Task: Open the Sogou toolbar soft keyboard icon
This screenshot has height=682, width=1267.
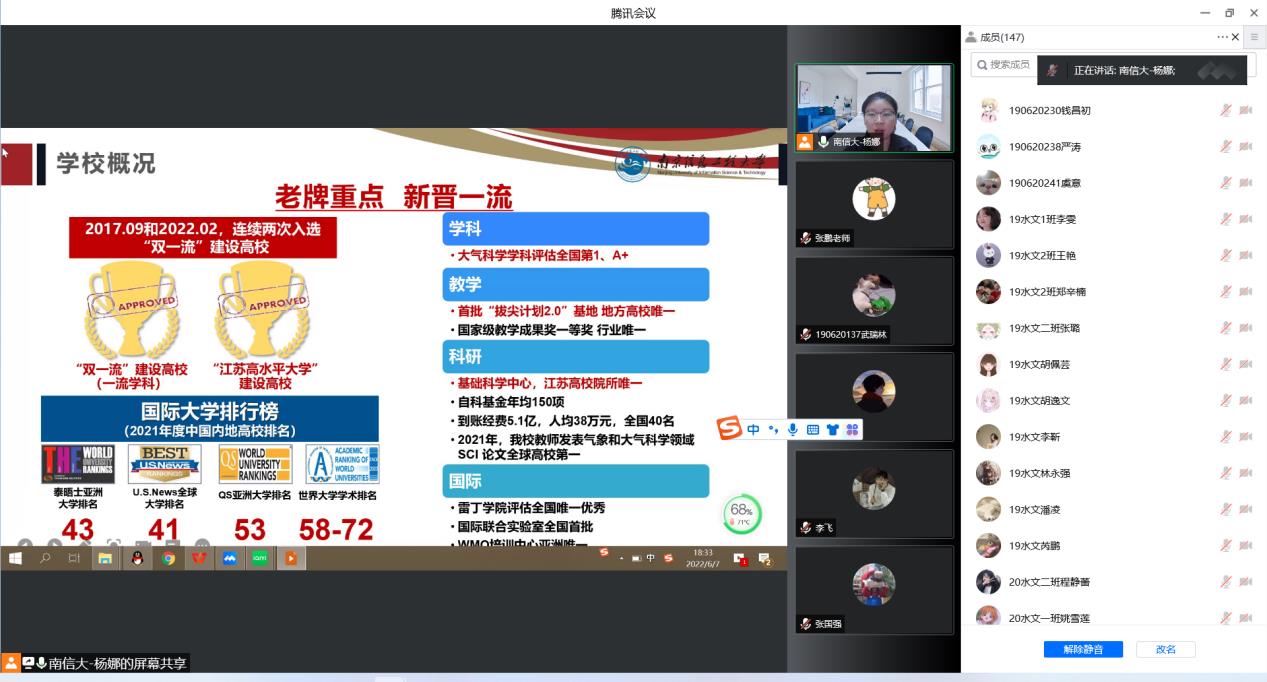Action: (812, 430)
